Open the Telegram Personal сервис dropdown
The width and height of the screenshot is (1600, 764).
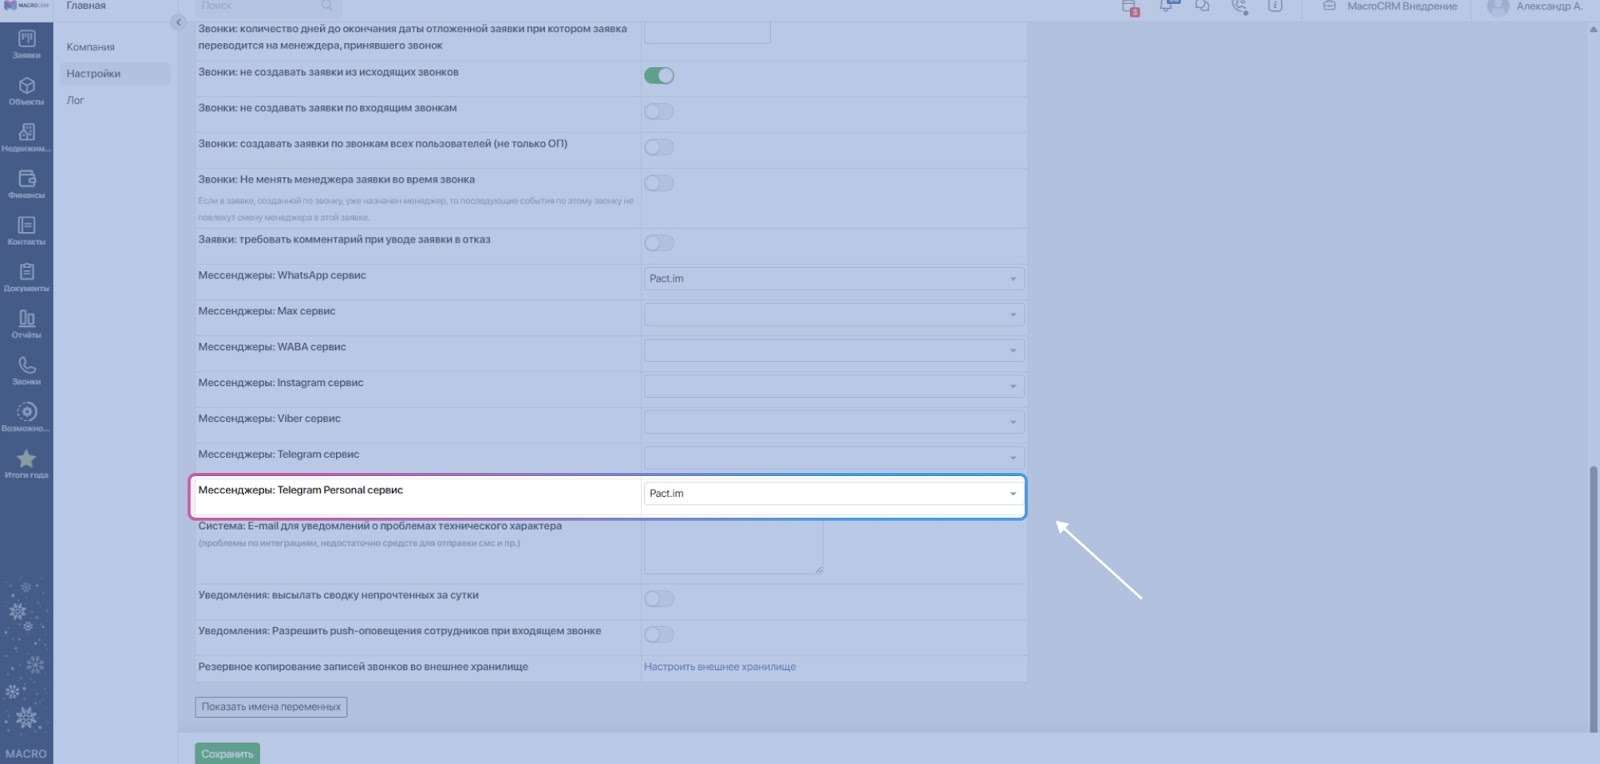[833, 494]
